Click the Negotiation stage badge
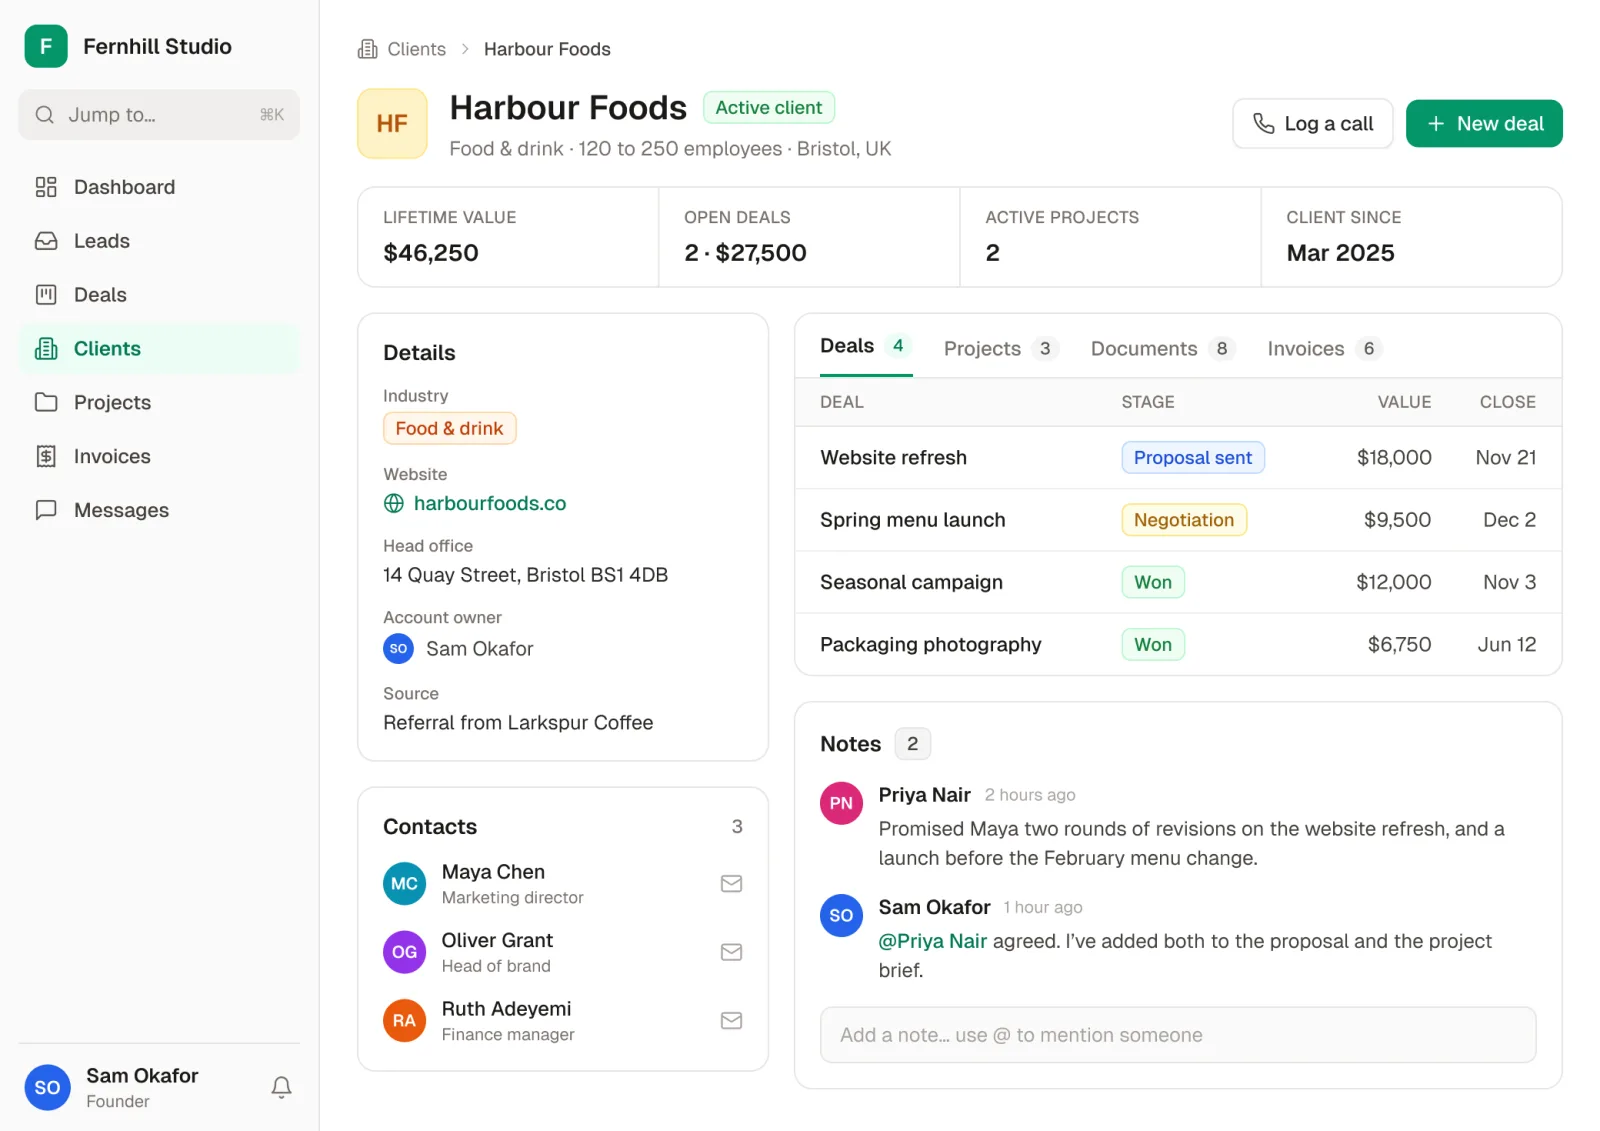 pyautogui.click(x=1184, y=520)
